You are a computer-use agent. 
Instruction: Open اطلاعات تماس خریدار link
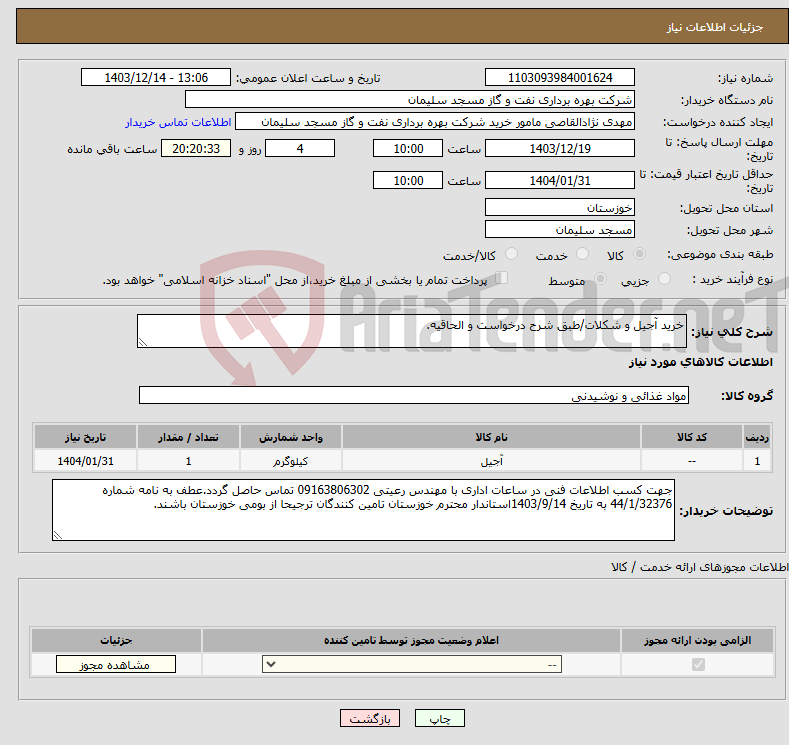point(178,122)
